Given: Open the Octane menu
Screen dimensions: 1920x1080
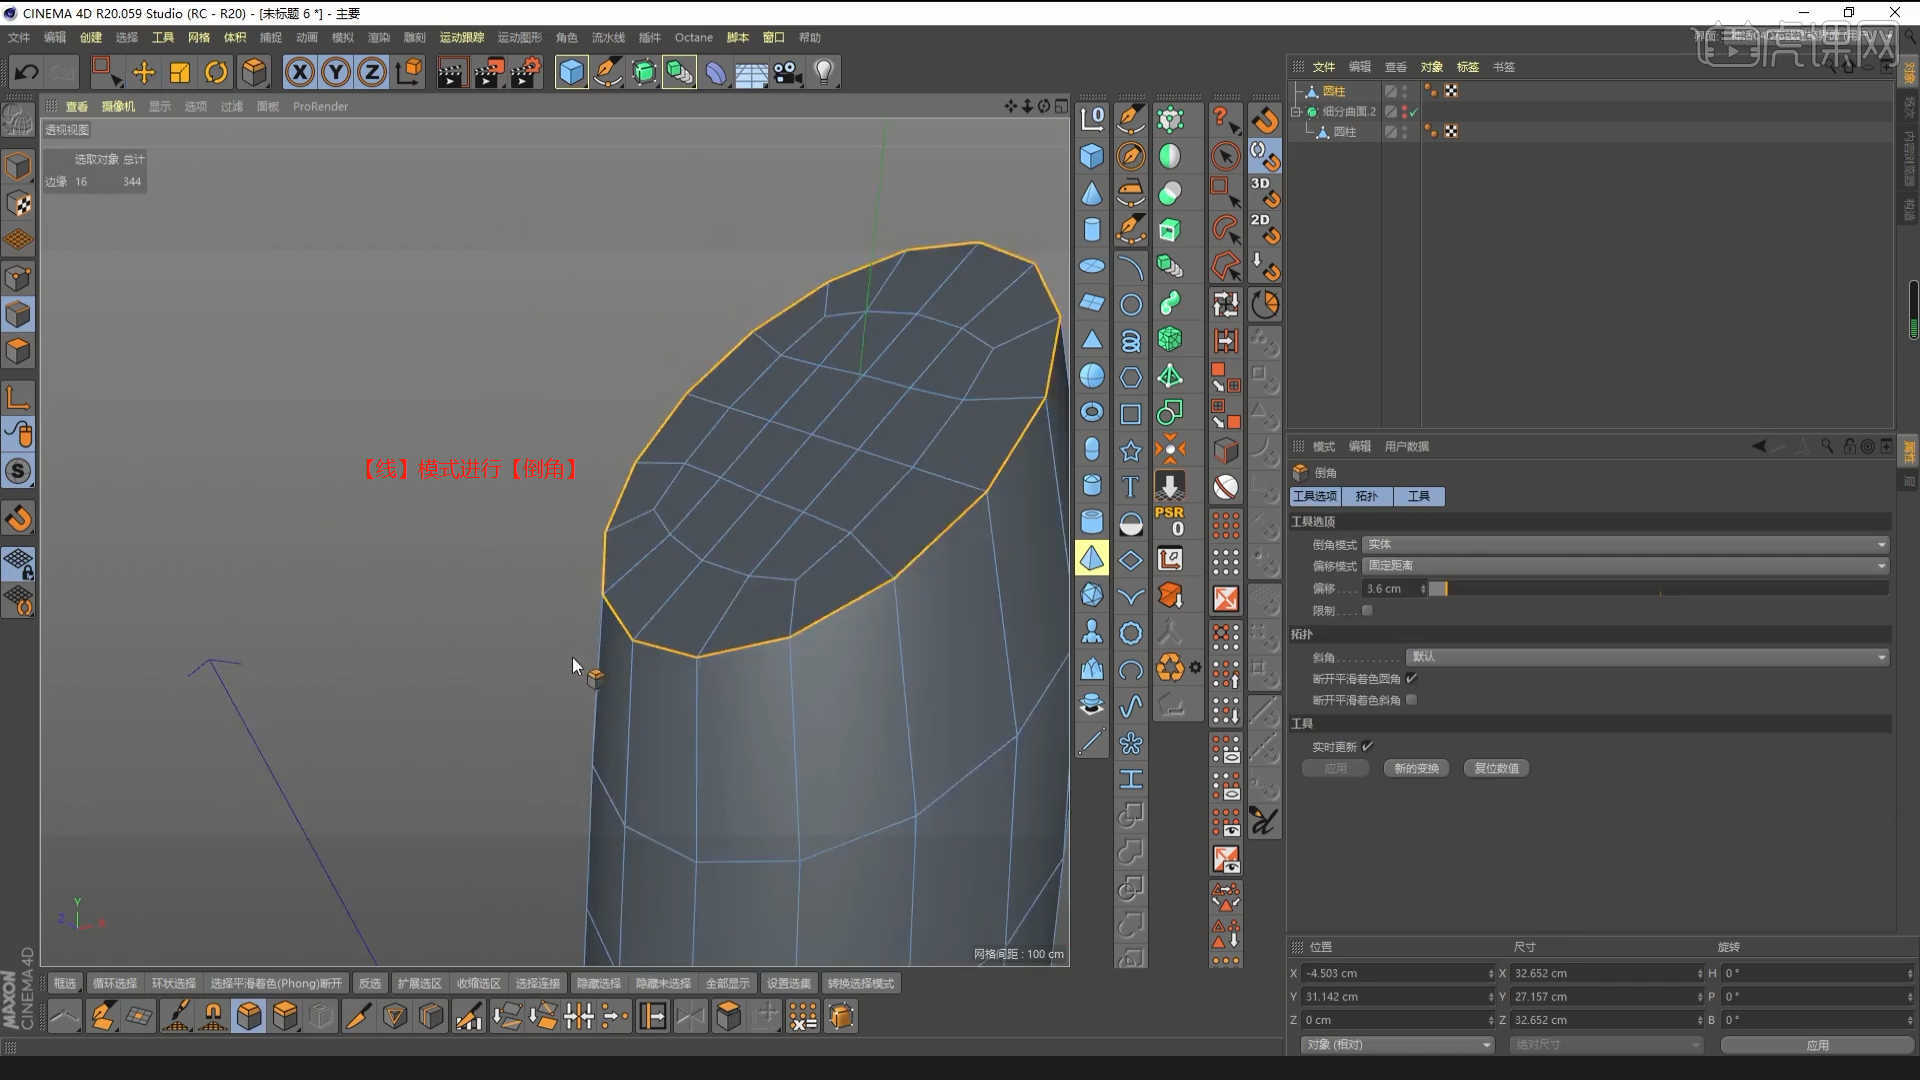Looking at the screenshot, I should point(693,37).
